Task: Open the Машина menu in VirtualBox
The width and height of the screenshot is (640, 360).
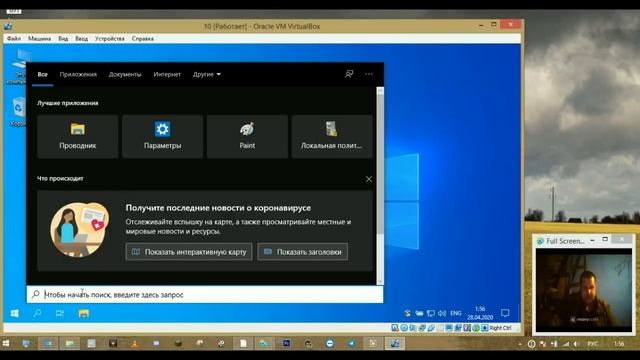Action: point(40,38)
